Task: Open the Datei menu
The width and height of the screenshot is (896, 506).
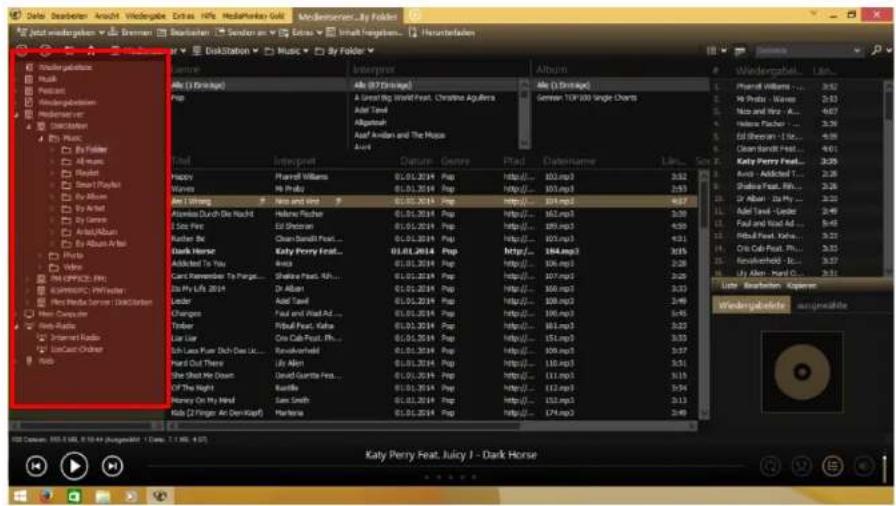Action: (35, 16)
